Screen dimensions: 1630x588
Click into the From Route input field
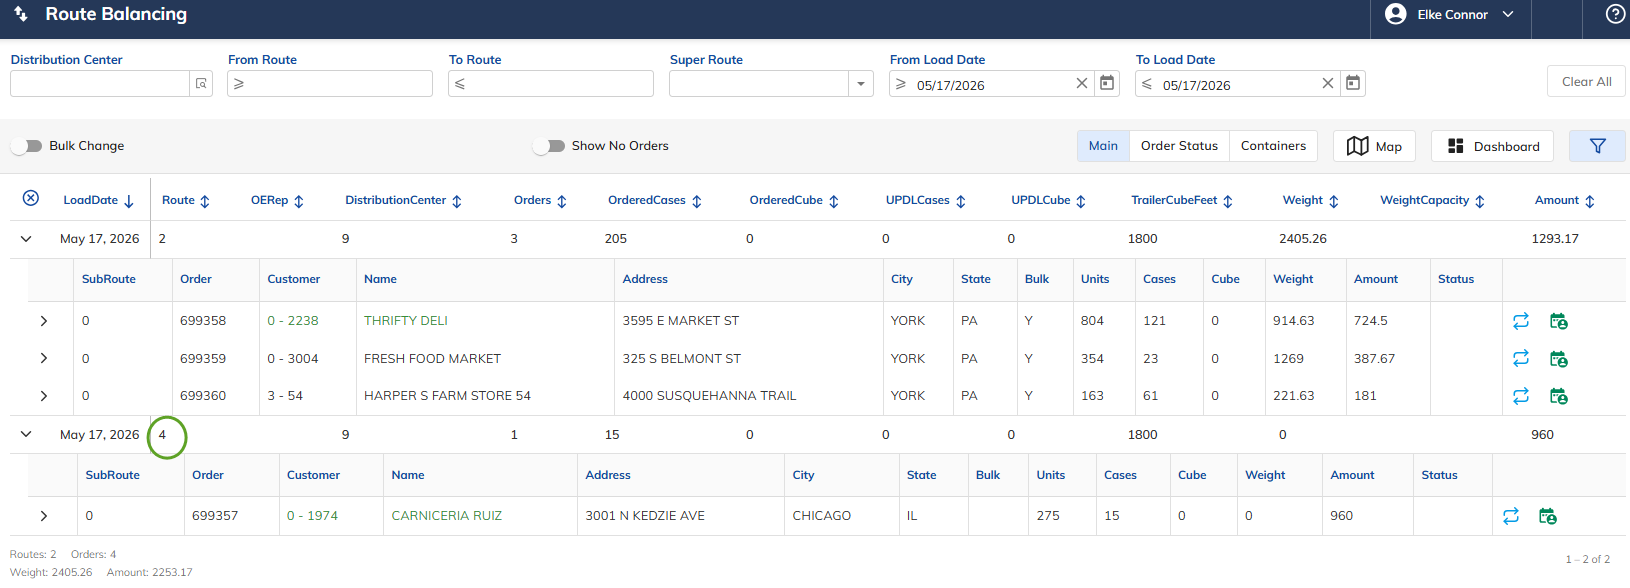(330, 84)
